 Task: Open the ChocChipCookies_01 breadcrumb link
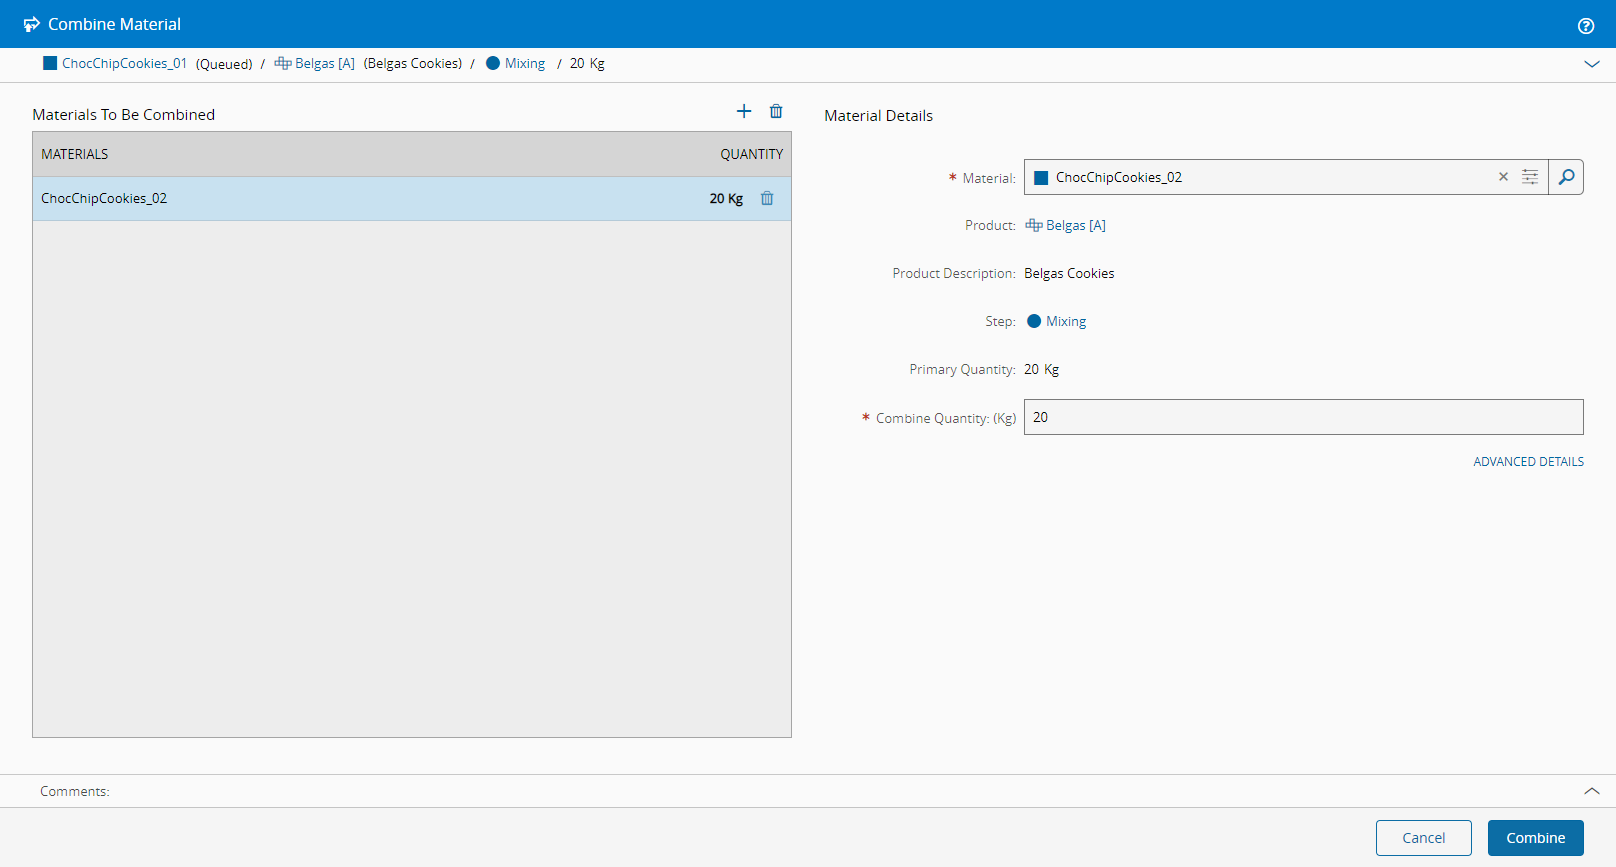pos(124,63)
